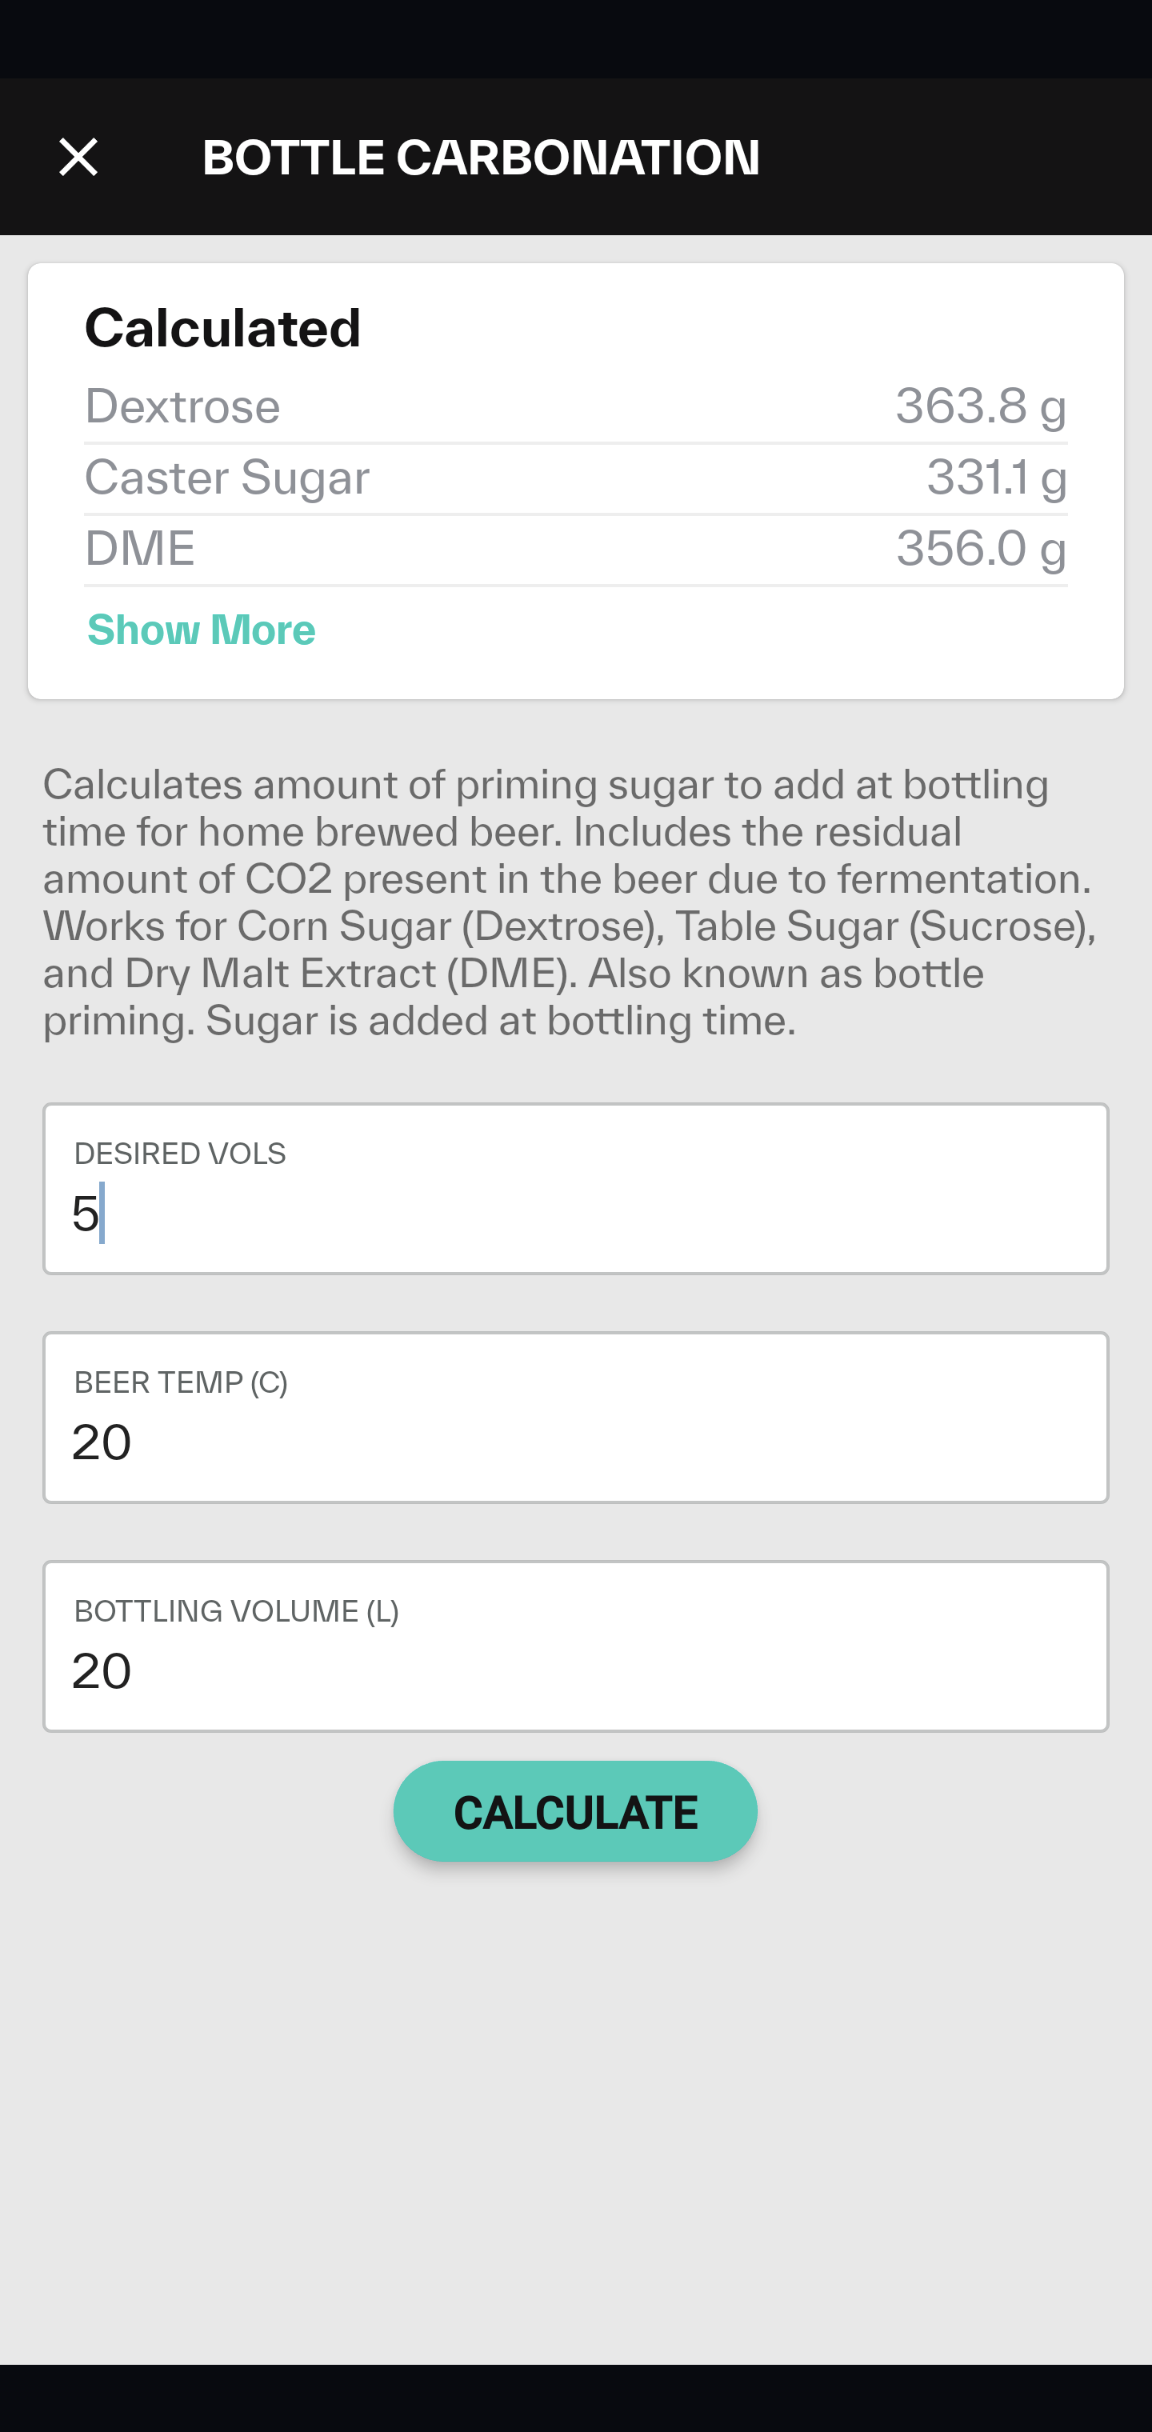
Task: Tap the value 5 in Desired Vols
Action: point(85,1214)
